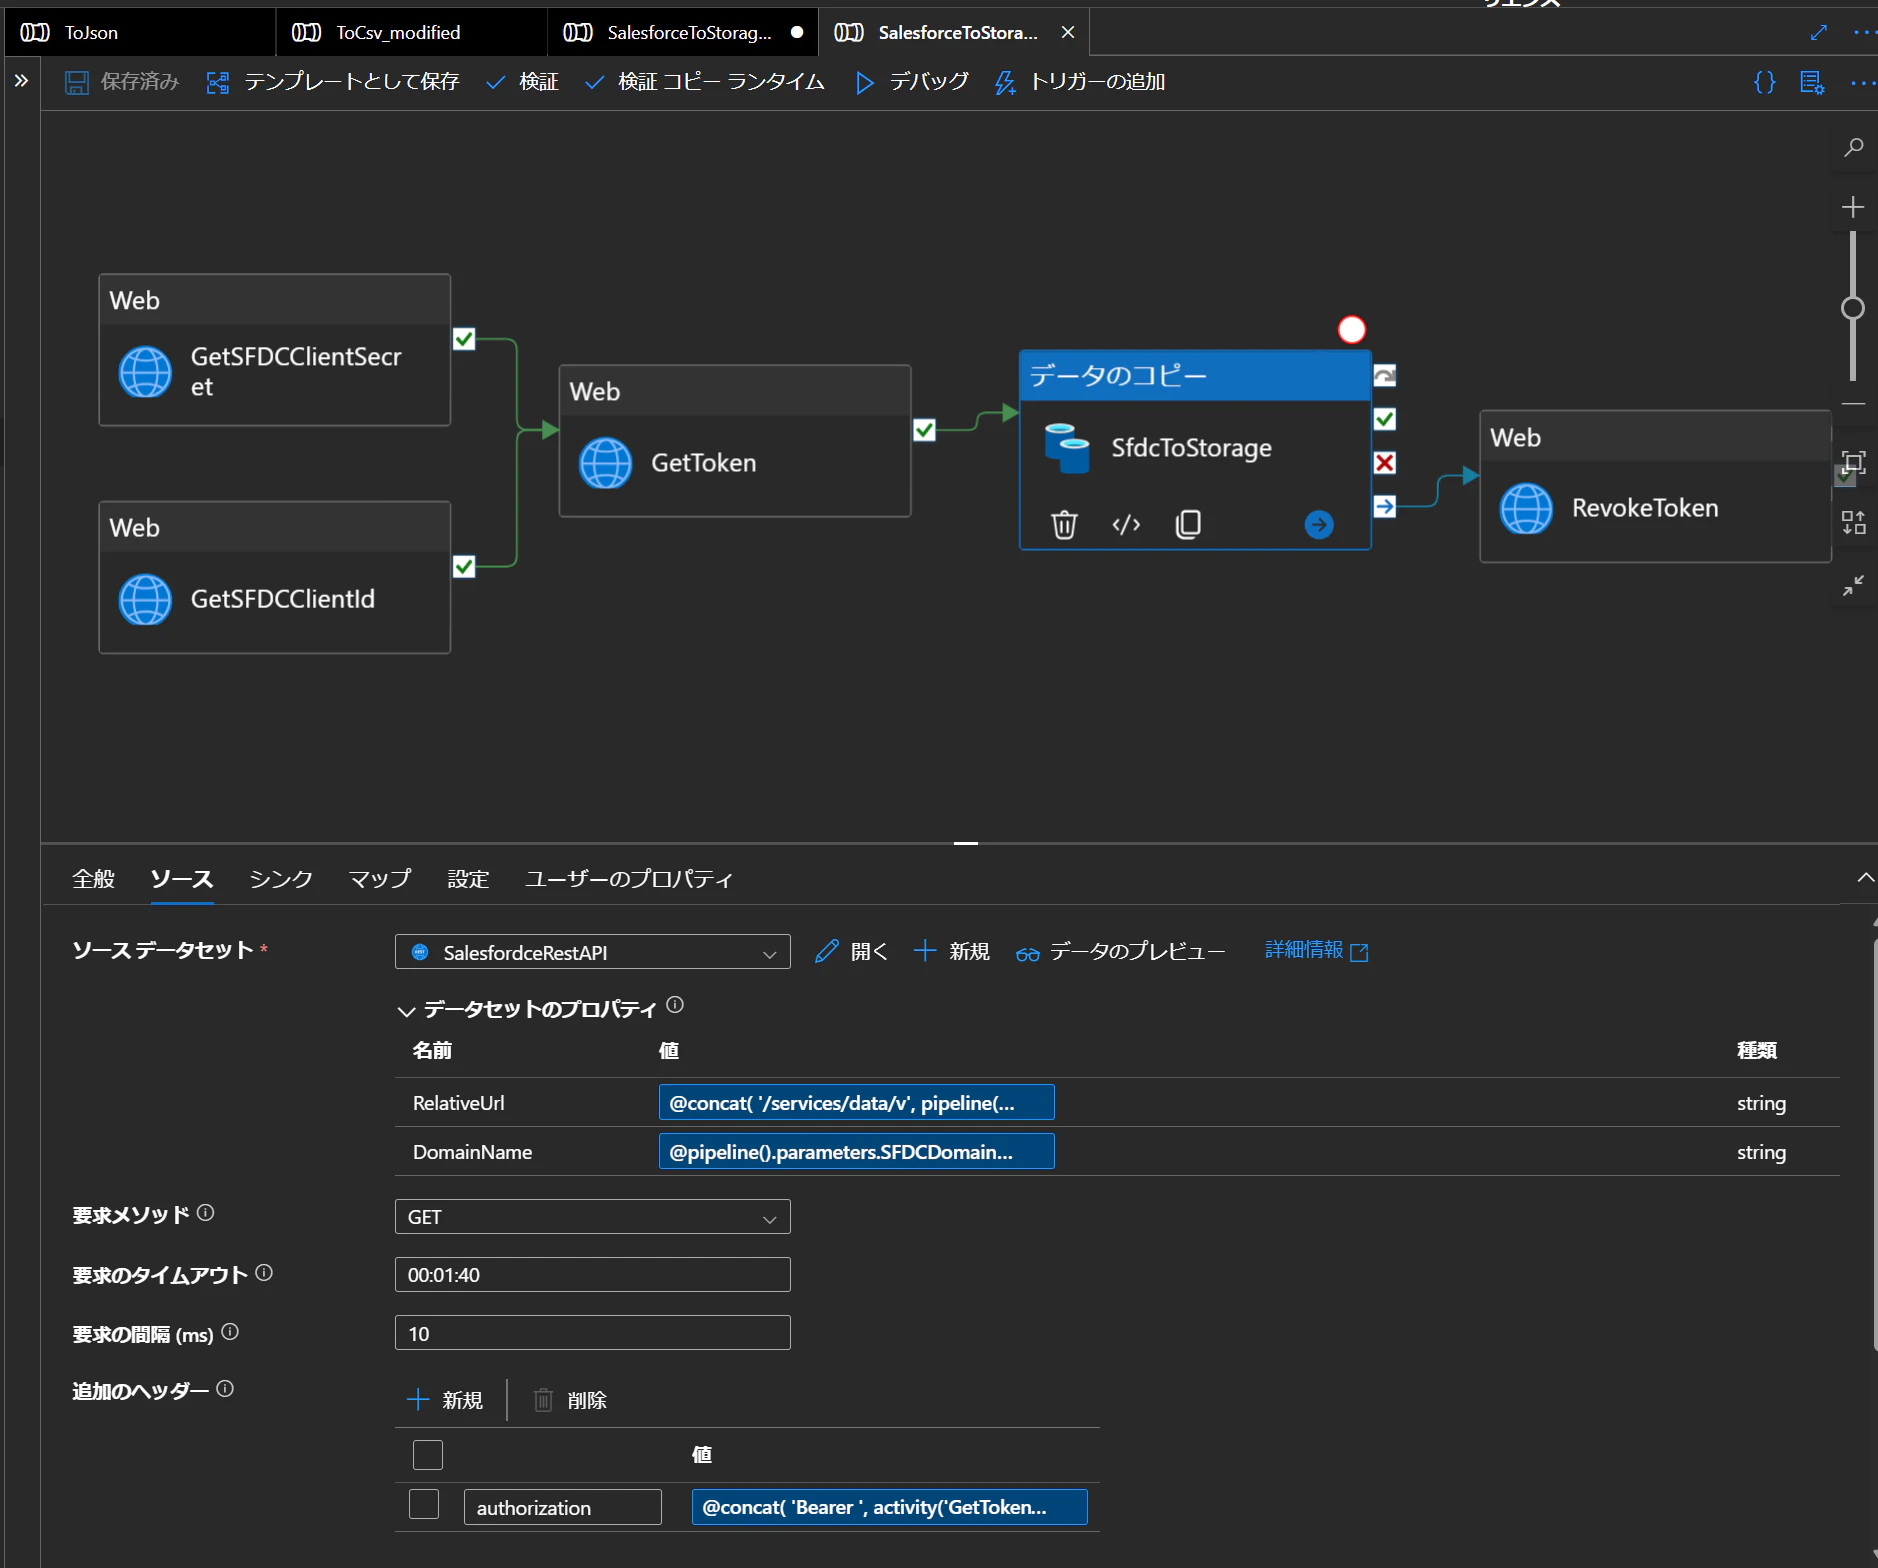
Task: Start pipeline with デバッグ button
Action: click(912, 82)
